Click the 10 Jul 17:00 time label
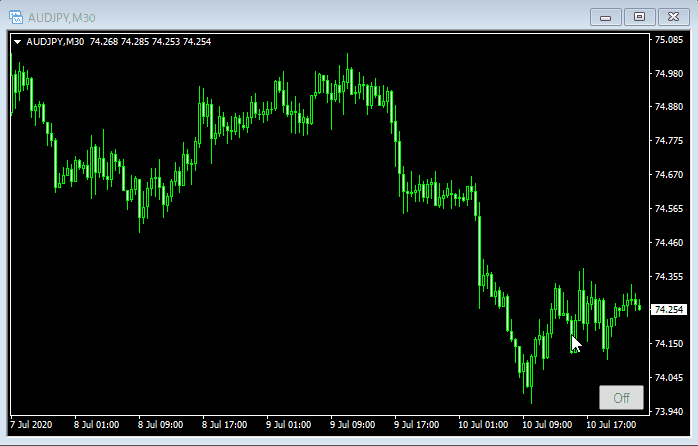 pos(611,425)
